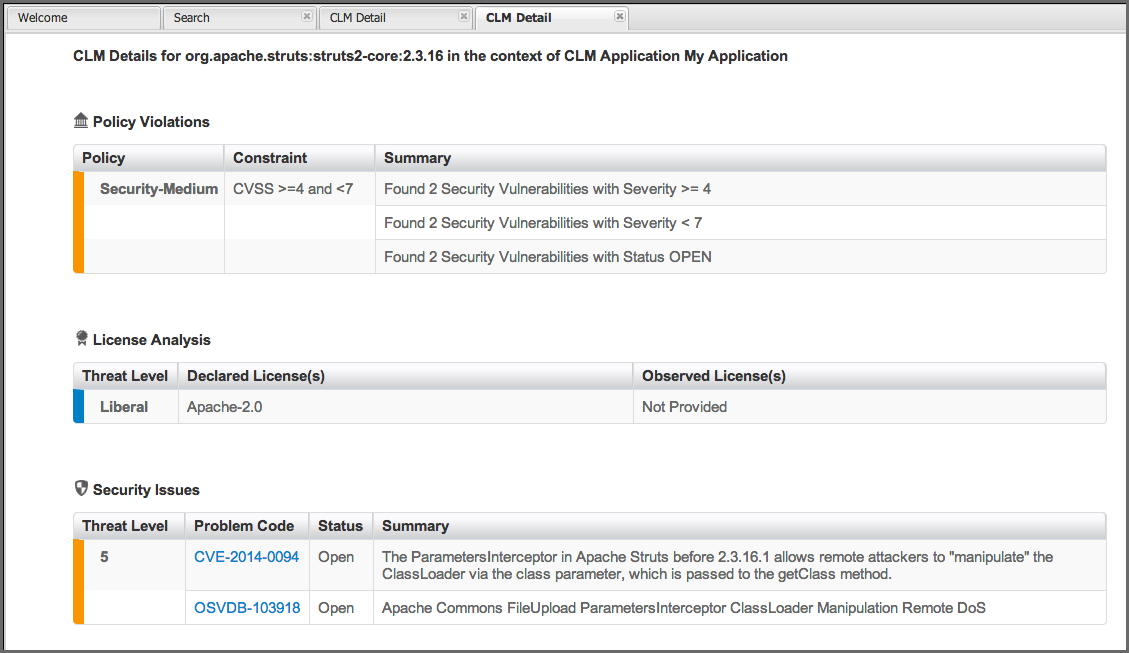Viewport: 1129px width, 653px height.
Task: Open the OSVDB-103918 issue link
Action: coord(248,607)
